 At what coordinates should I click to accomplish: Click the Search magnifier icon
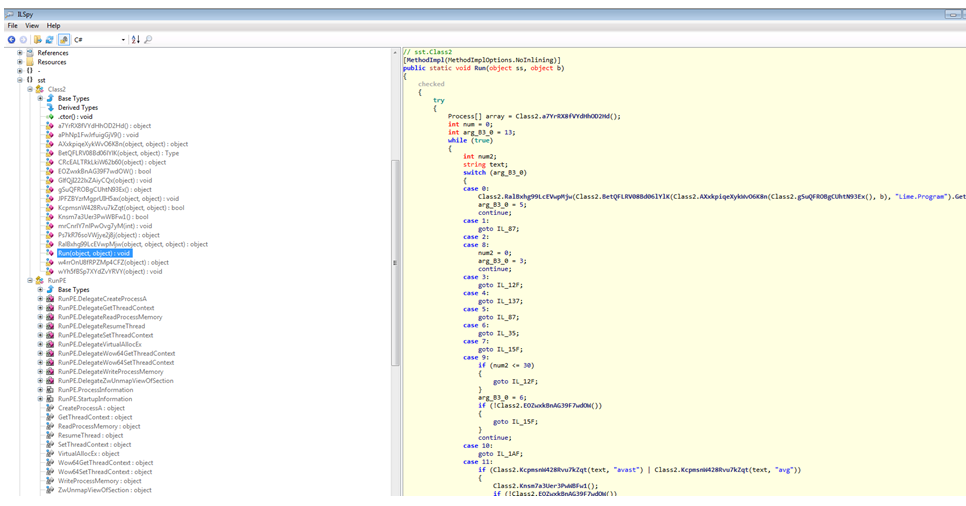pos(148,39)
